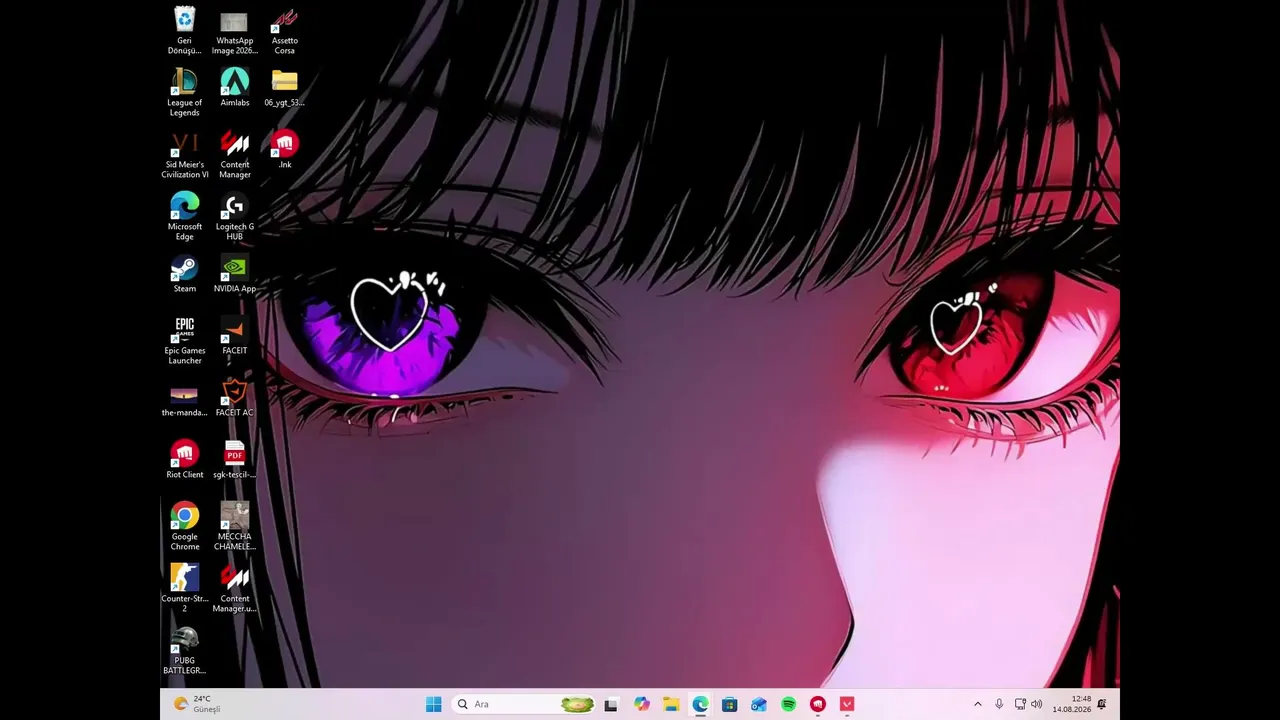Select the WhatsApp Image 2026 file
The width and height of the screenshot is (1280, 720).
pyautogui.click(x=234, y=31)
